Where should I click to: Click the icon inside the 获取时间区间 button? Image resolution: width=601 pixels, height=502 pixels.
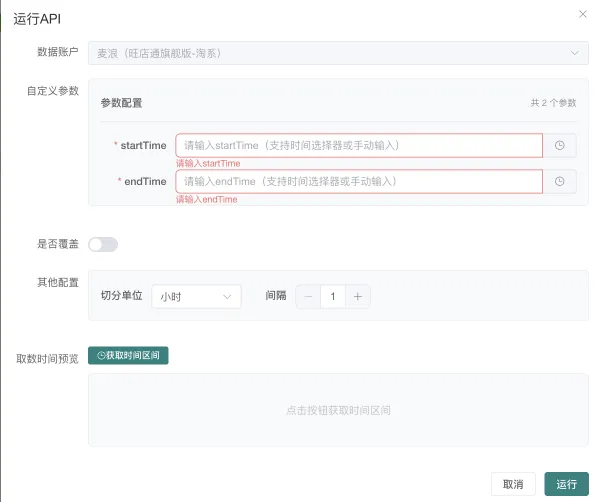[x=100, y=356]
